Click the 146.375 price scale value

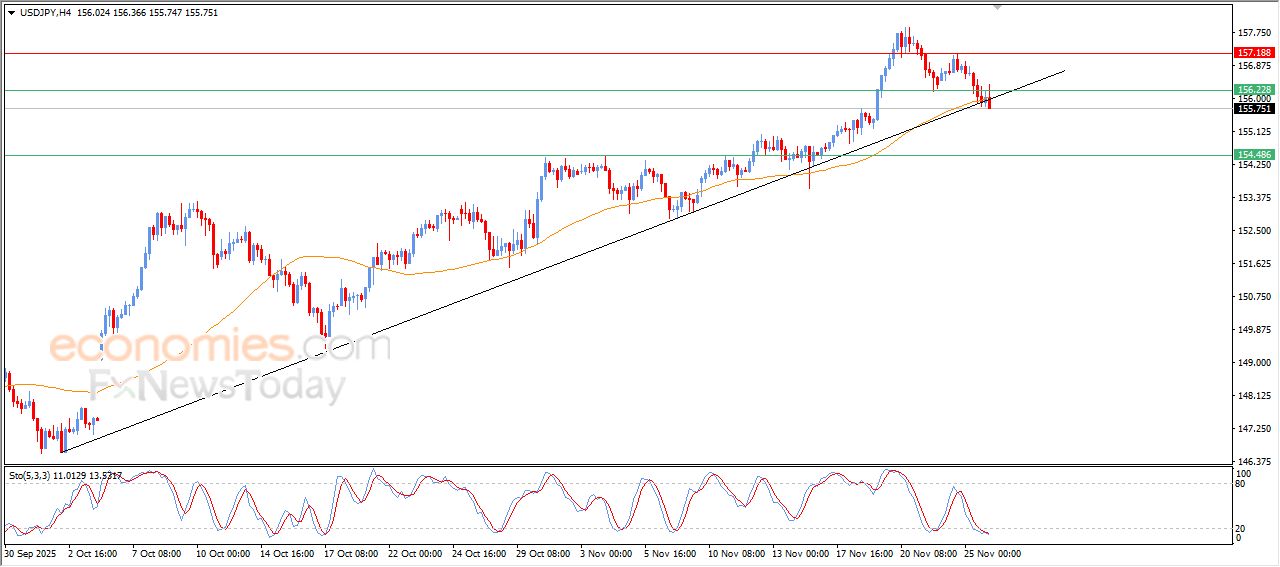[1252, 462]
